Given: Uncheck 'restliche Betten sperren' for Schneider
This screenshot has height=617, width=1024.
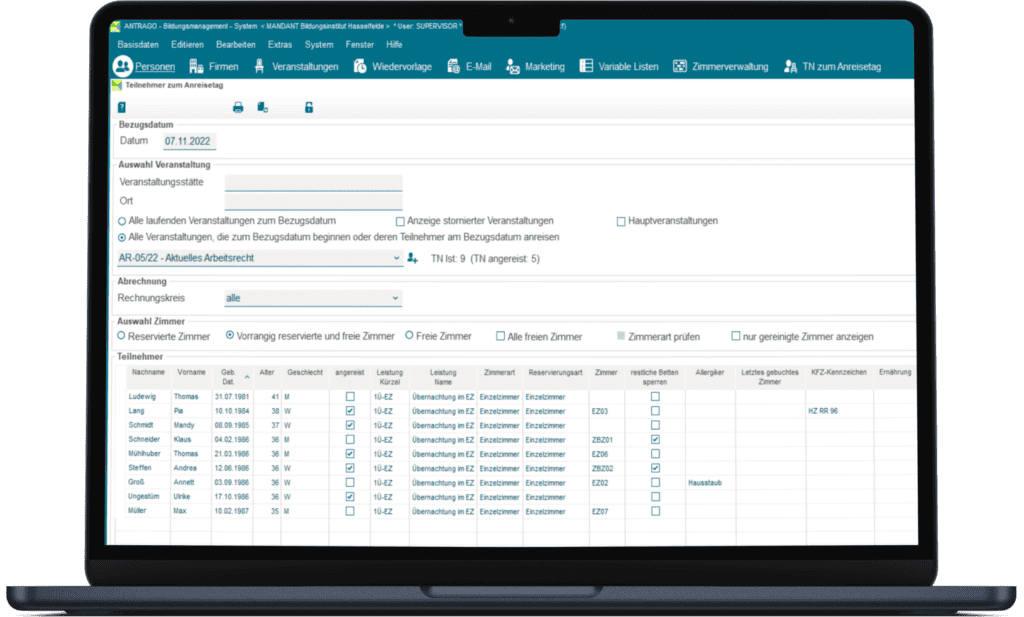Looking at the screenshot, I should 655,439.
